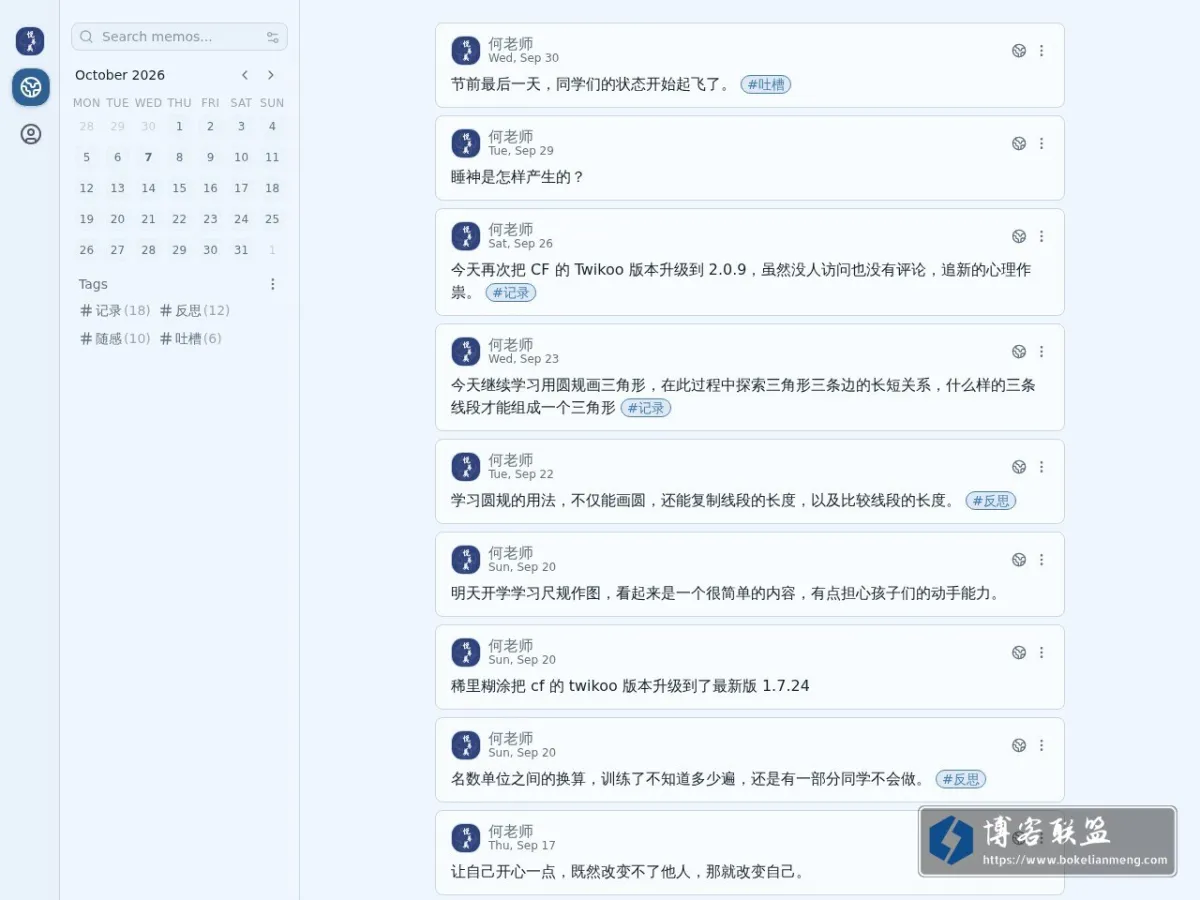Click visibility icon on Wed, Sep 23 memo
This screenshot has height=900, width=1200.
click(x=1019, y=352)
